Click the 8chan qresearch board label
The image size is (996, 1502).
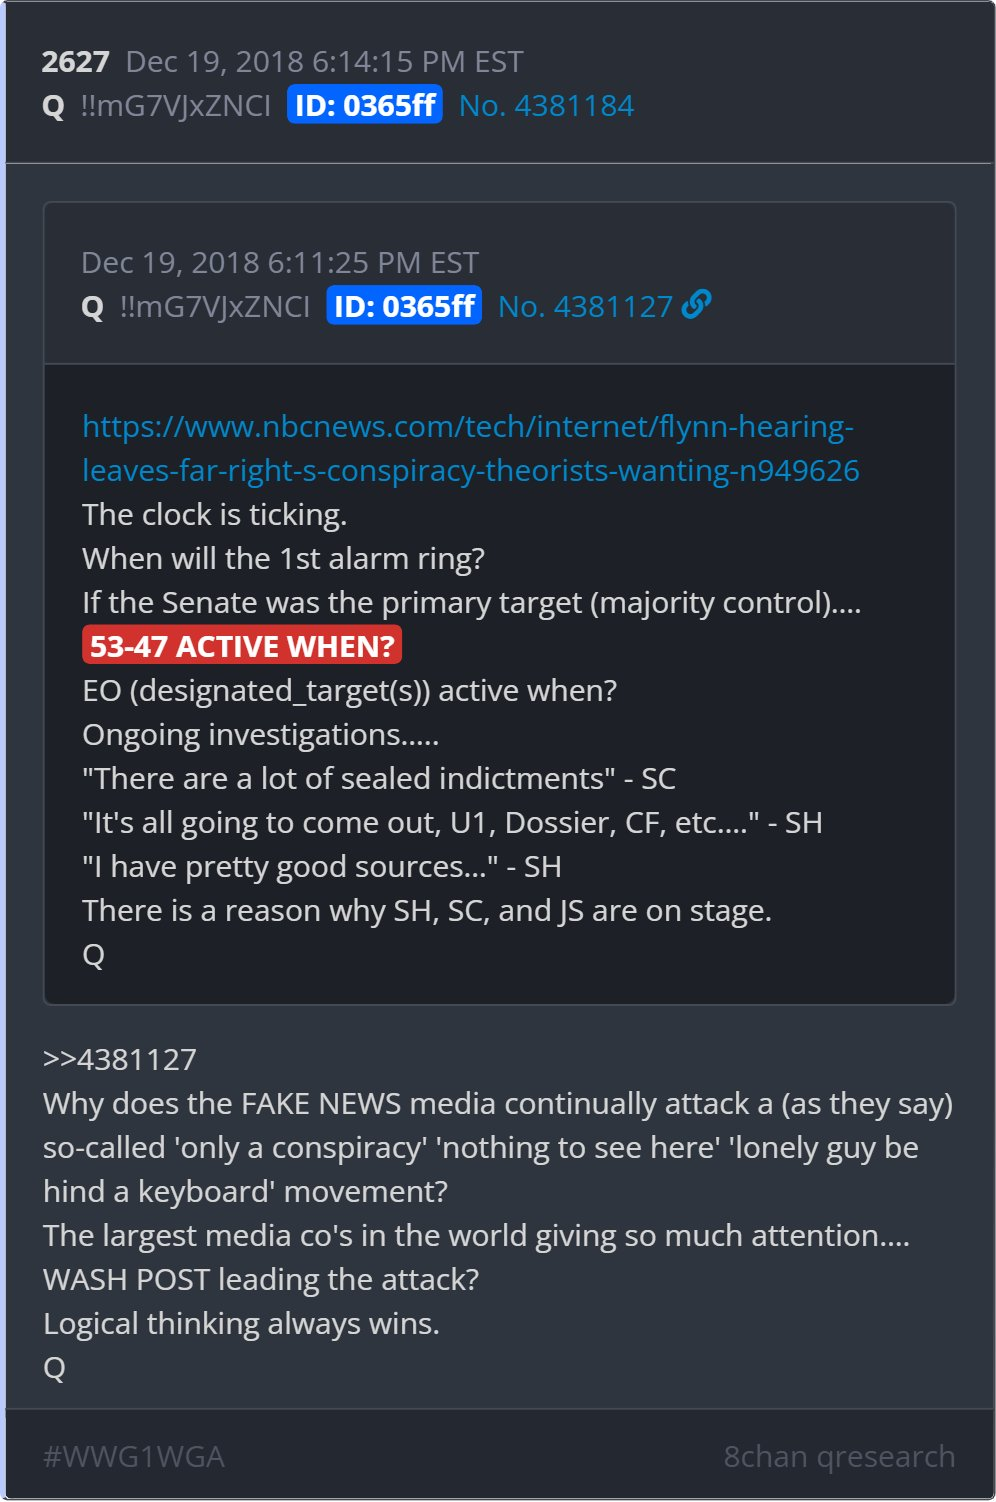click(839, 1456)
